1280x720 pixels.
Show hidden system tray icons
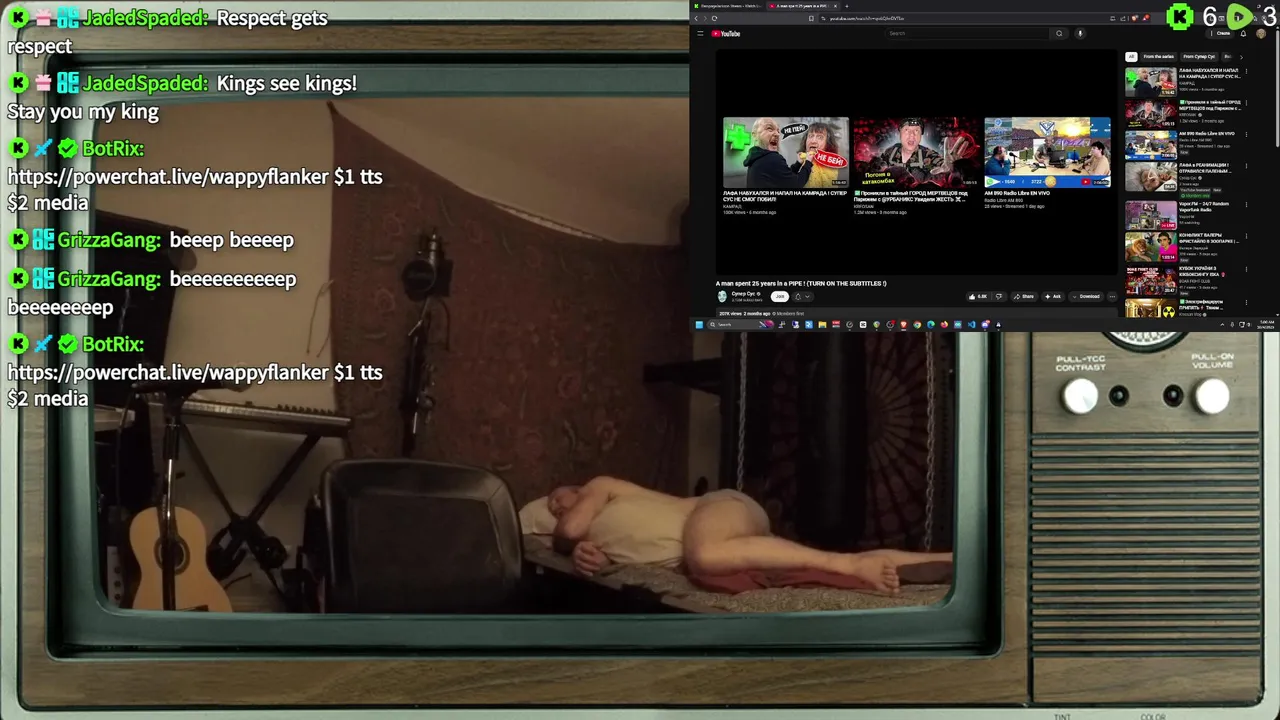click(x=1222, y=324)
